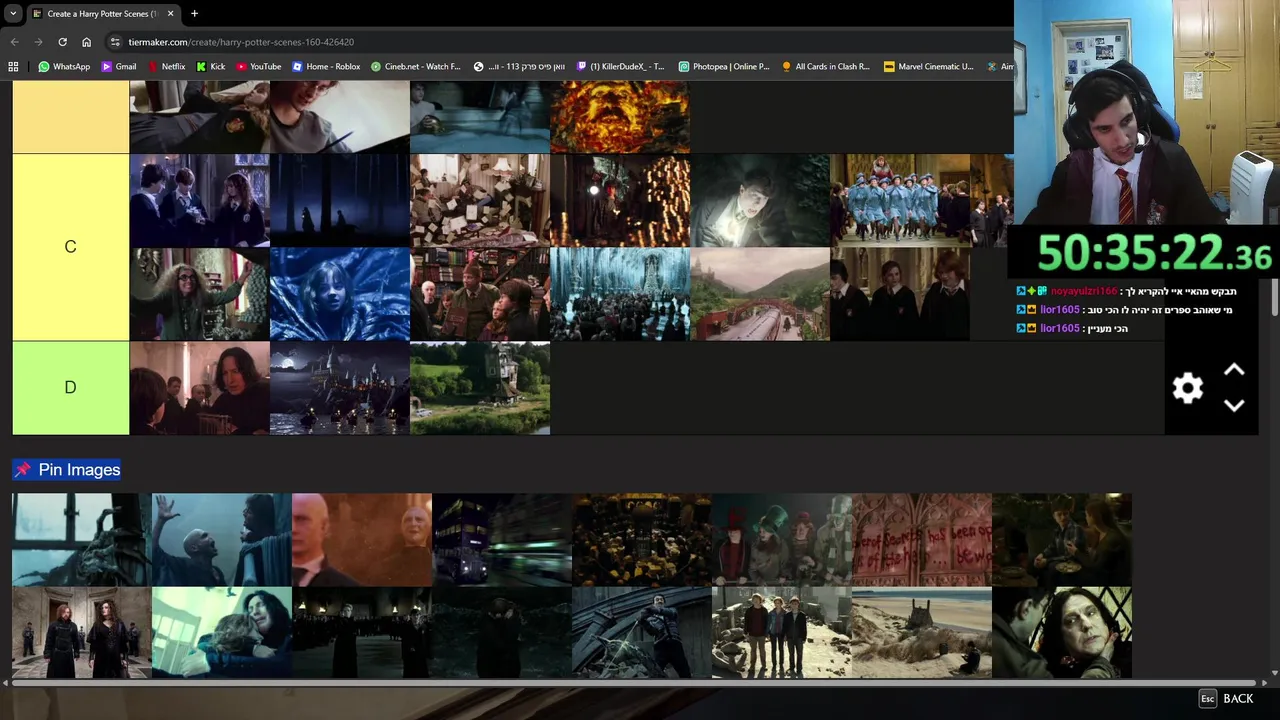Select Voldemort raising his arm thumbnail
The image size is (1280, 720).
point(222,539)
